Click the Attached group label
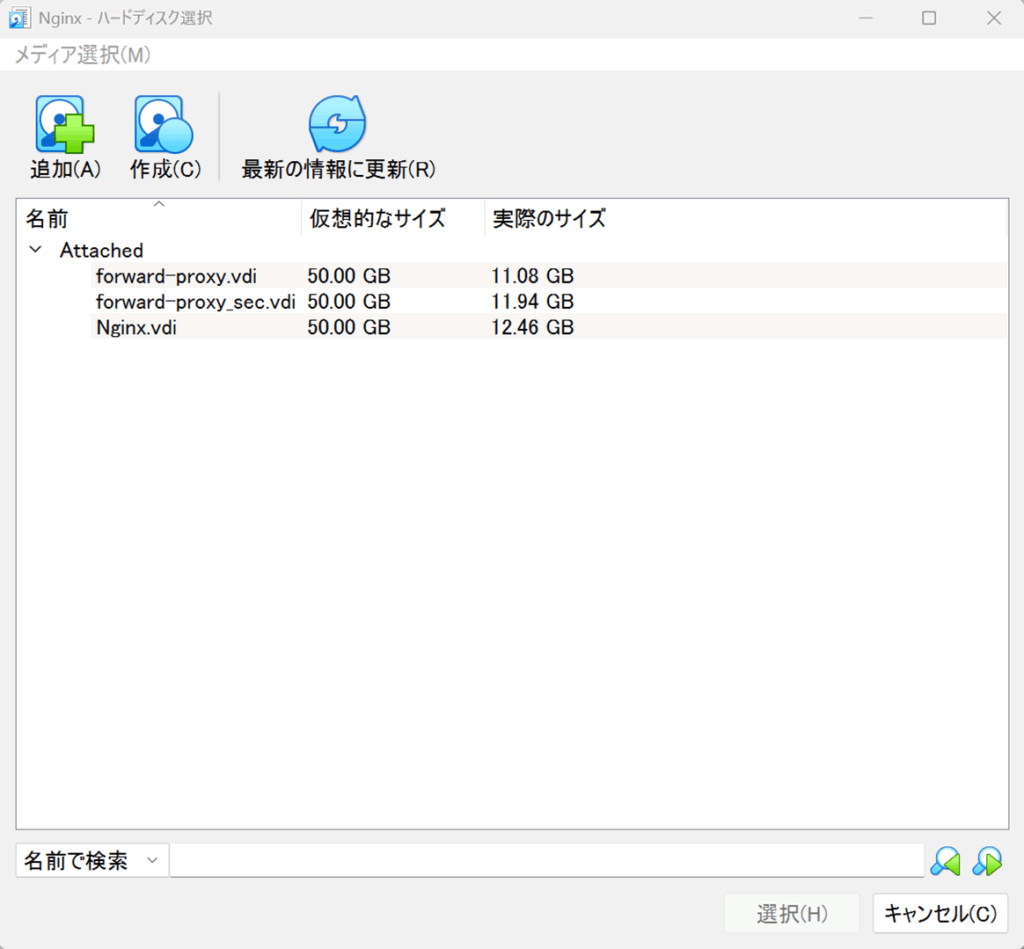 [x=101, y=250]
